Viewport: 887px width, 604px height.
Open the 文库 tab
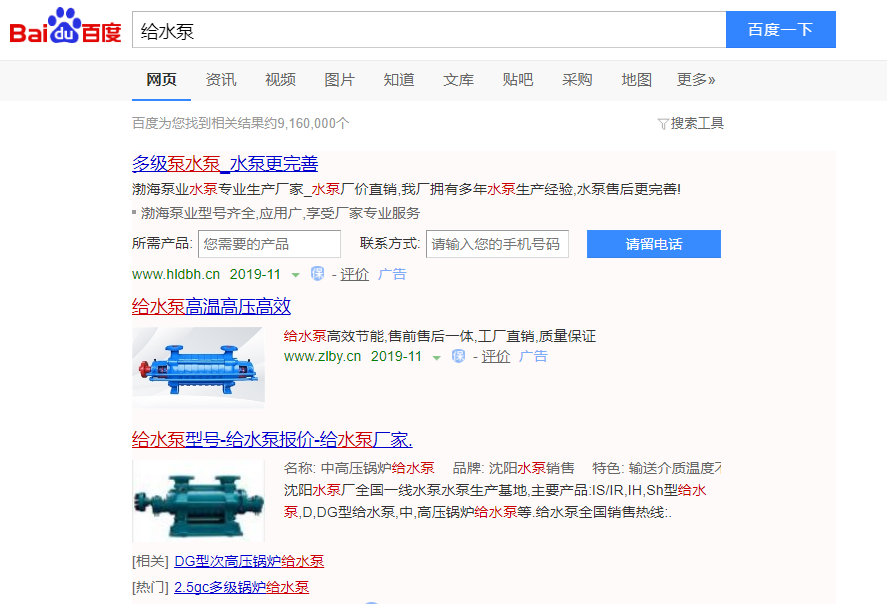[x=458, y=80]
